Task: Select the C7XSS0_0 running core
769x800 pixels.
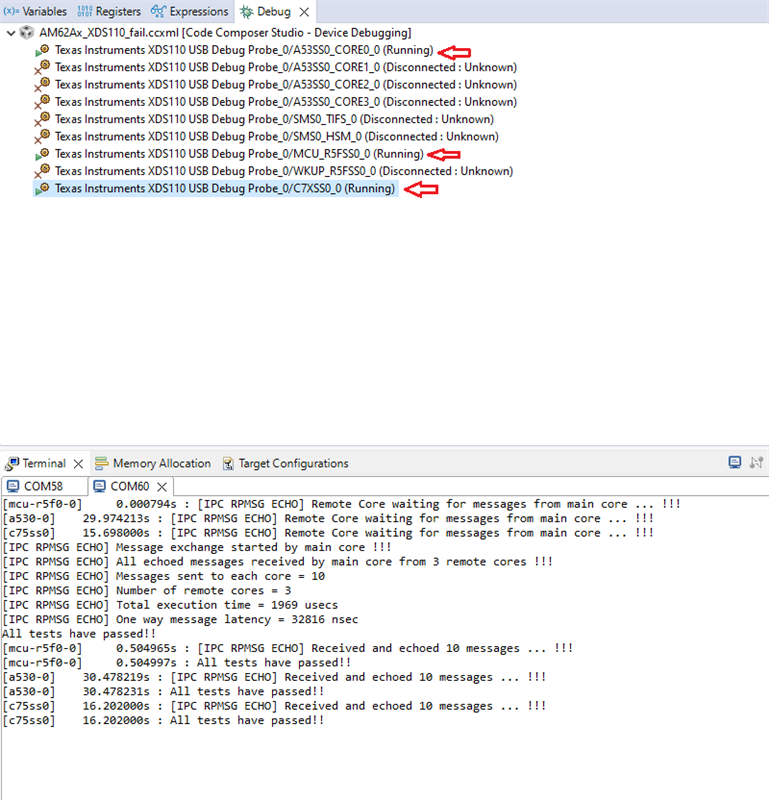Action: pyautogui.click(x=225, y=189)
